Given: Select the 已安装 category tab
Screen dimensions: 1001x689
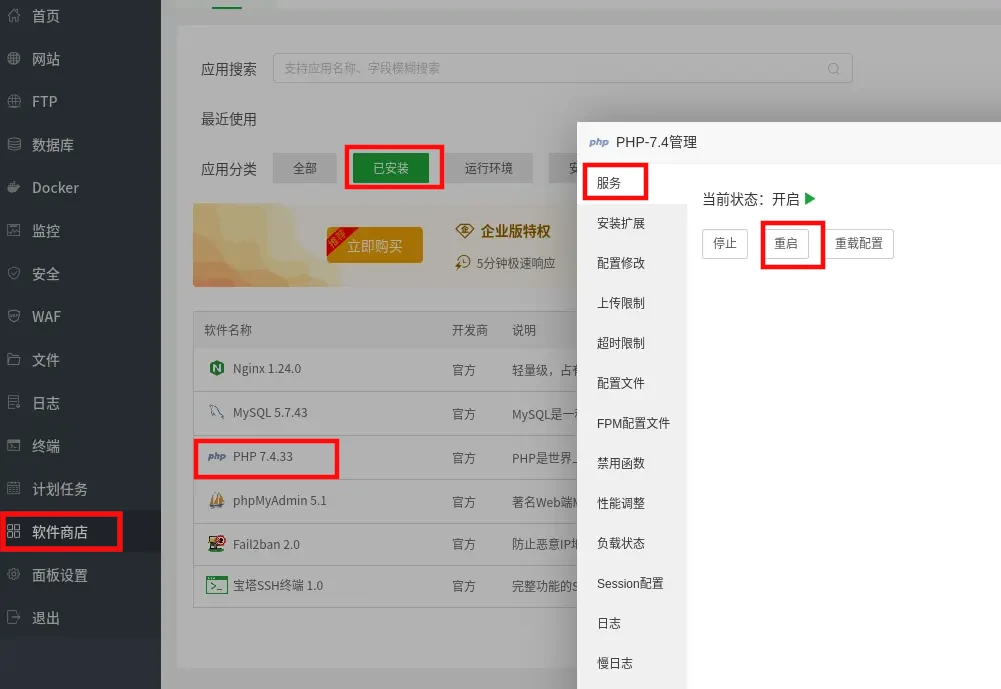Looking at the screenshot, I should (391, 168).
